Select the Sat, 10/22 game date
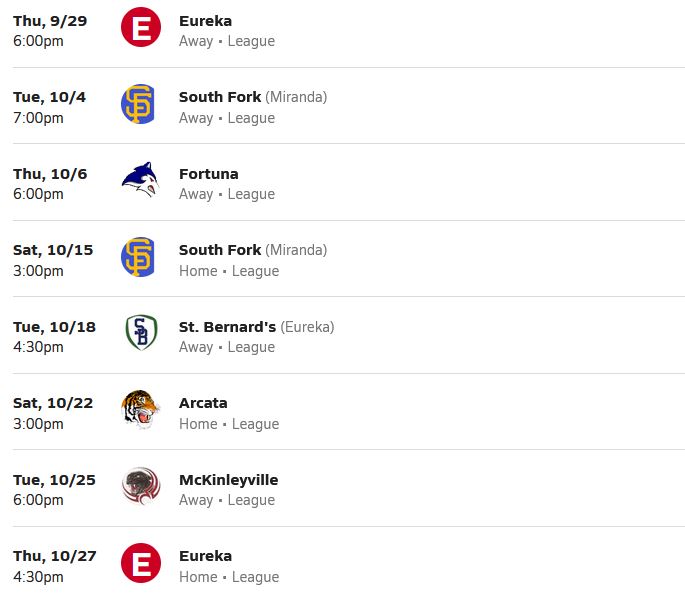Image resolution: width=685 pixels, height=613 pixels. (53, 403)
